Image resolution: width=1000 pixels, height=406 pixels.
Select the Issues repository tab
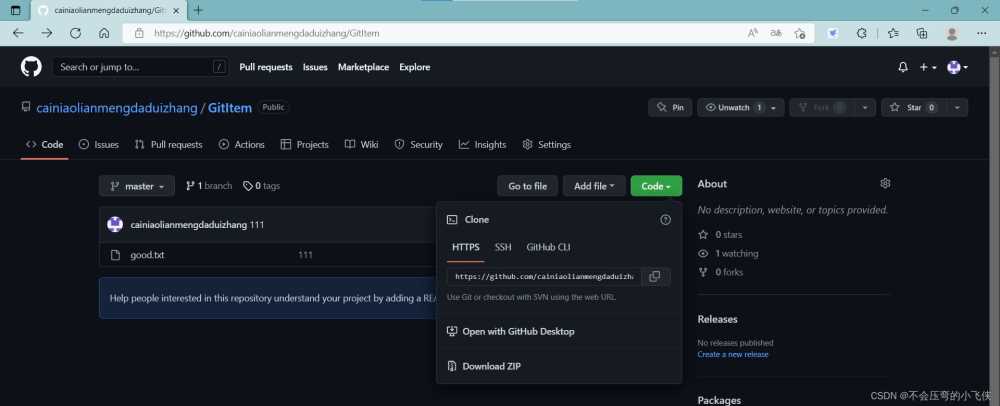pyautogui.click(x=99, y=145)
